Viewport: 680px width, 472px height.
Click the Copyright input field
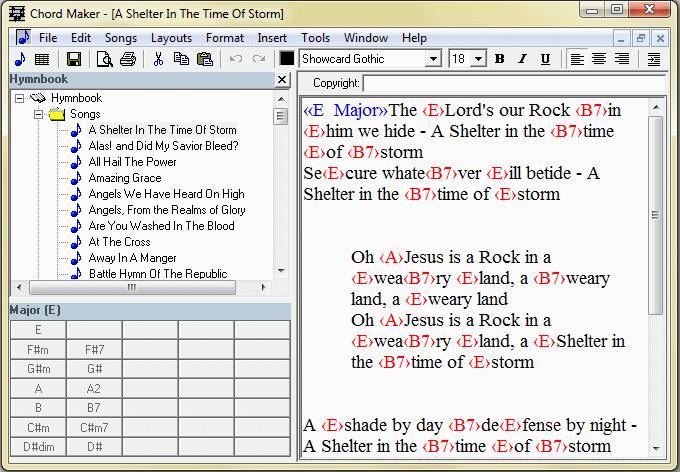pos(514,83)
